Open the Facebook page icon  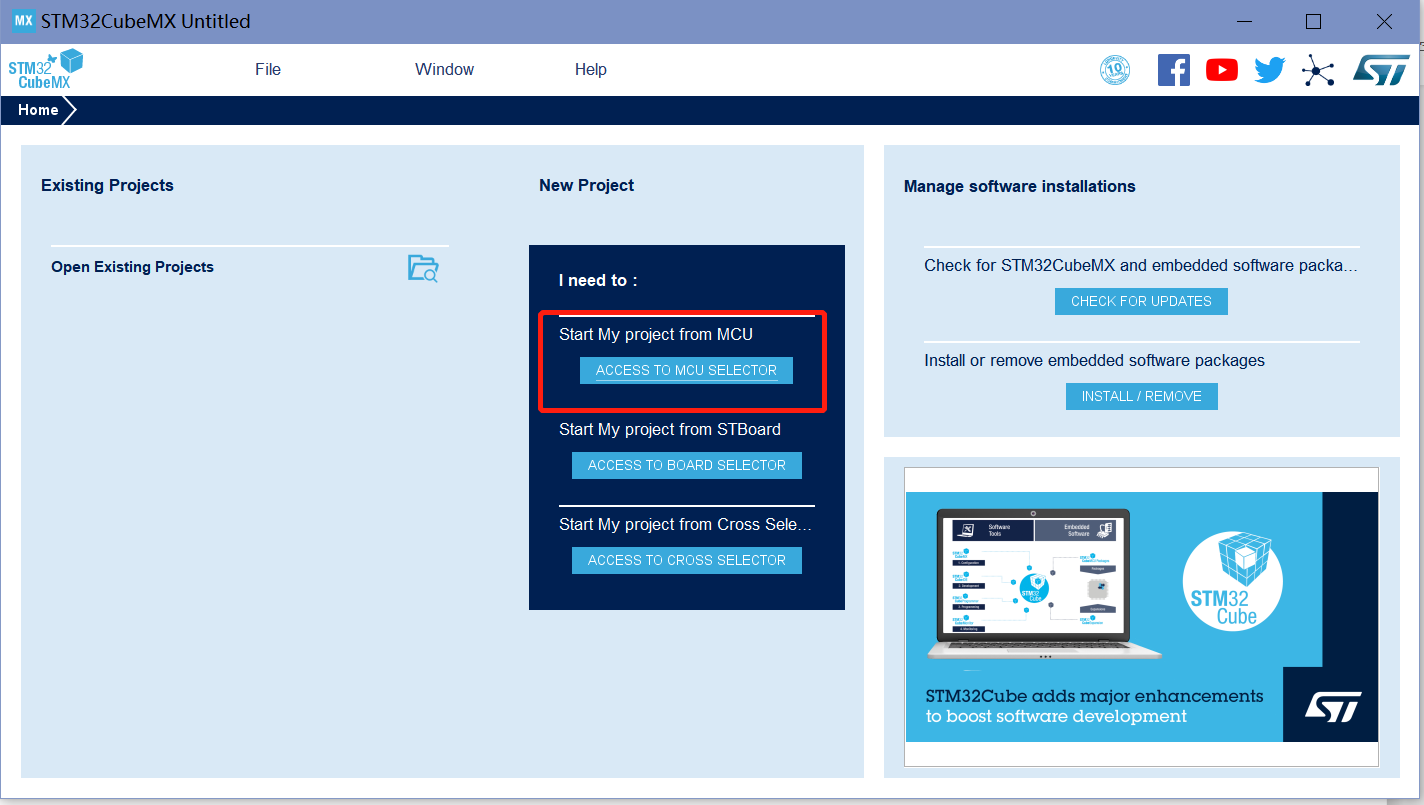1173,69
